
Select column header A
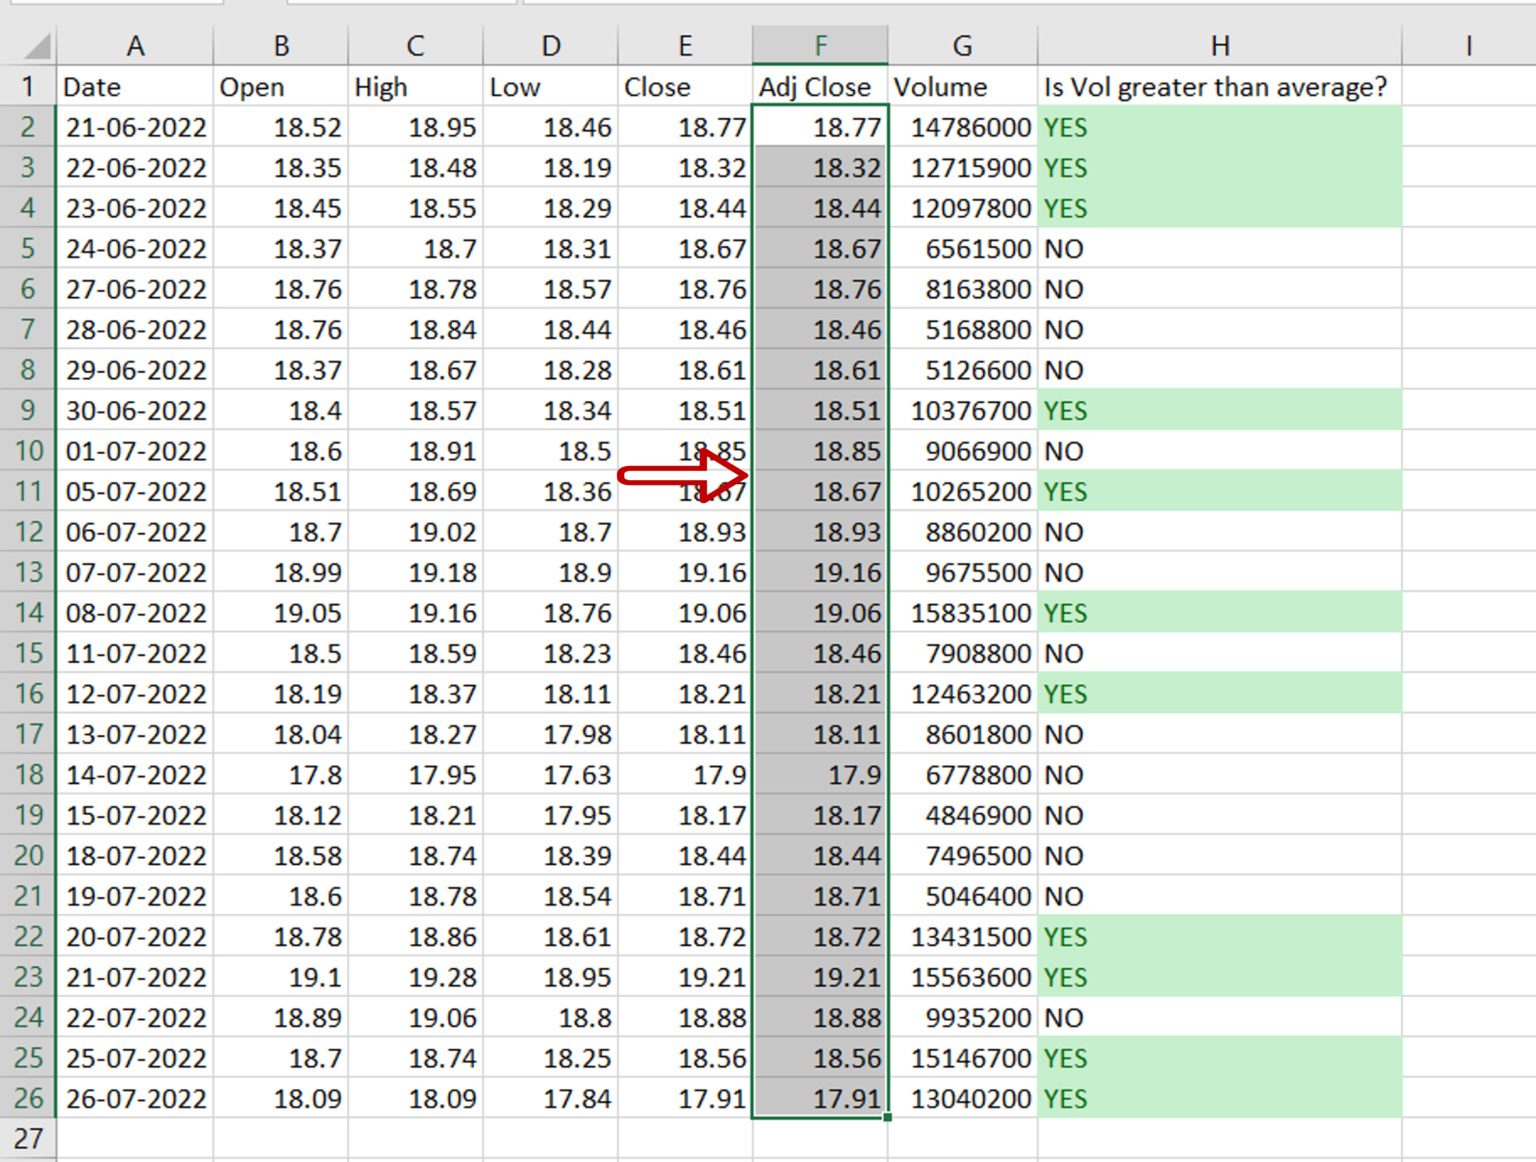[x=136, y=44]
